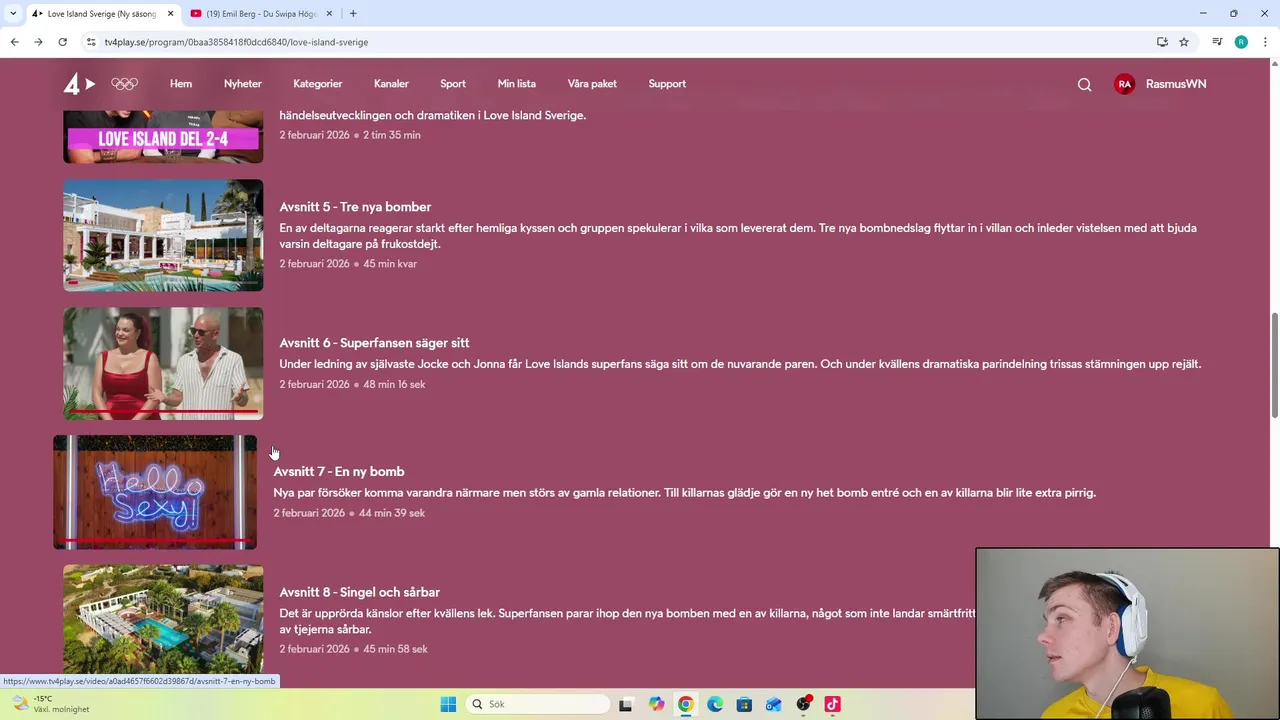Play Love Island Del 2-4 thumbnail
This screenshot has width=1280, height=720.
coord(163,137)
